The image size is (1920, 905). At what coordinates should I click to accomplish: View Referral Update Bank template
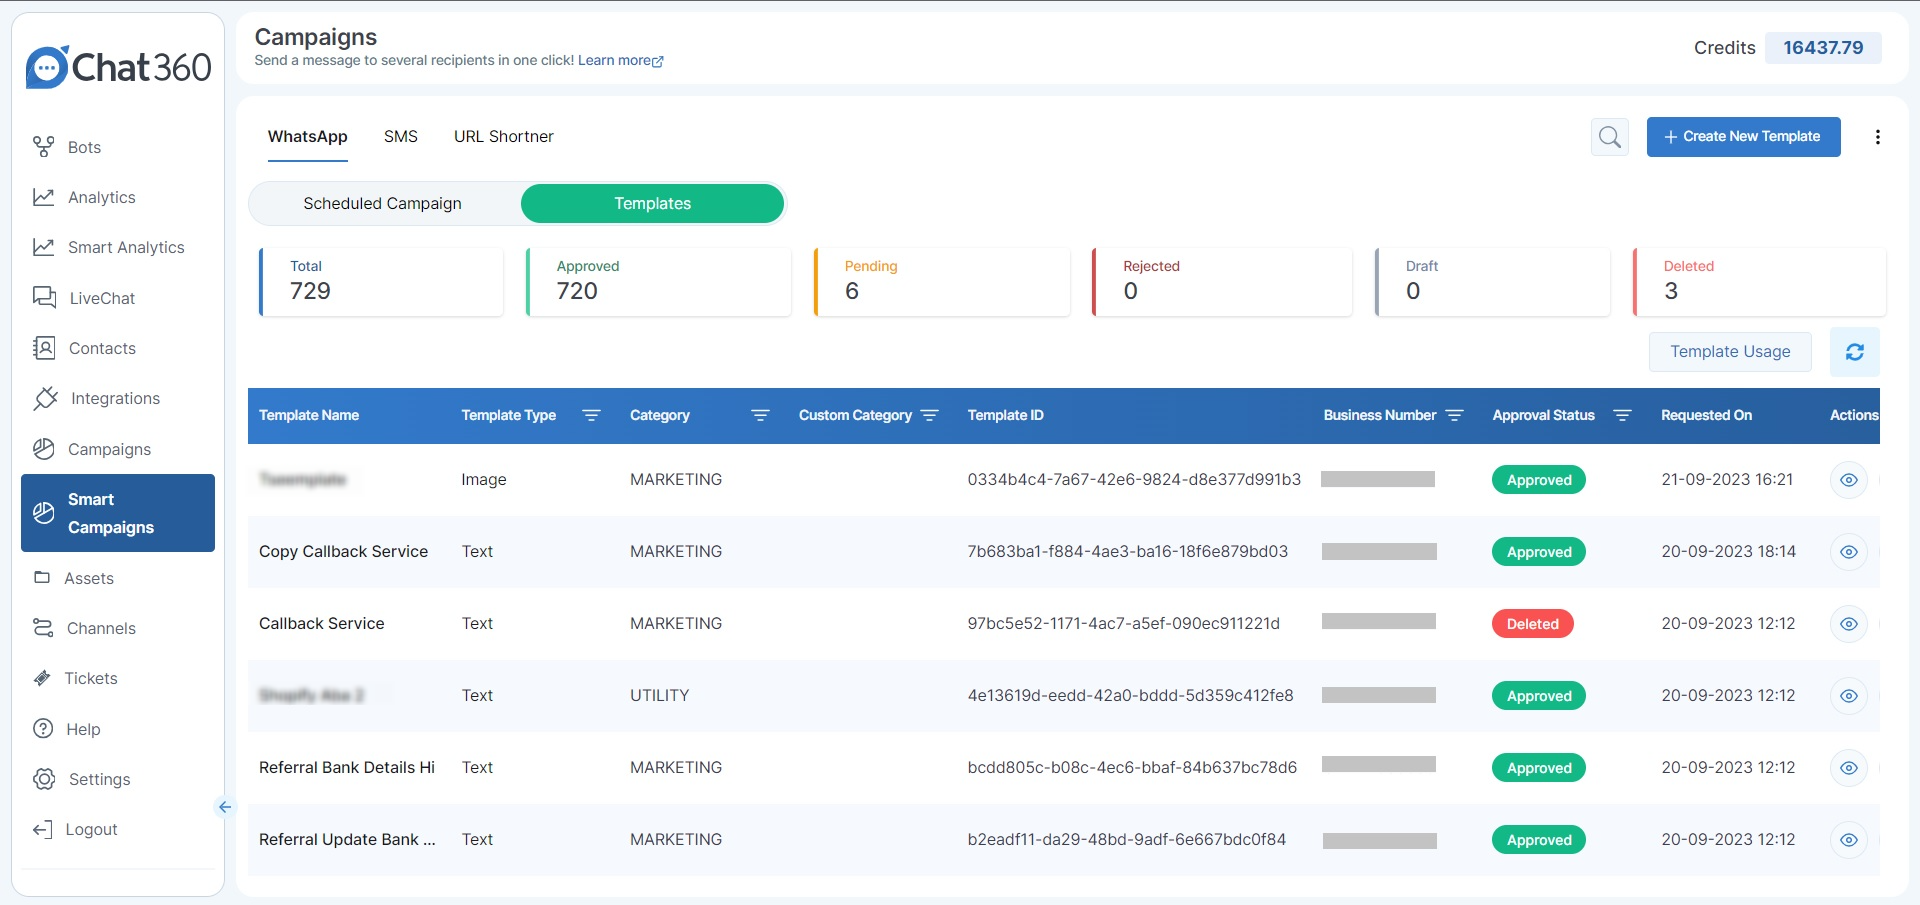click(x=1849, y=840)
